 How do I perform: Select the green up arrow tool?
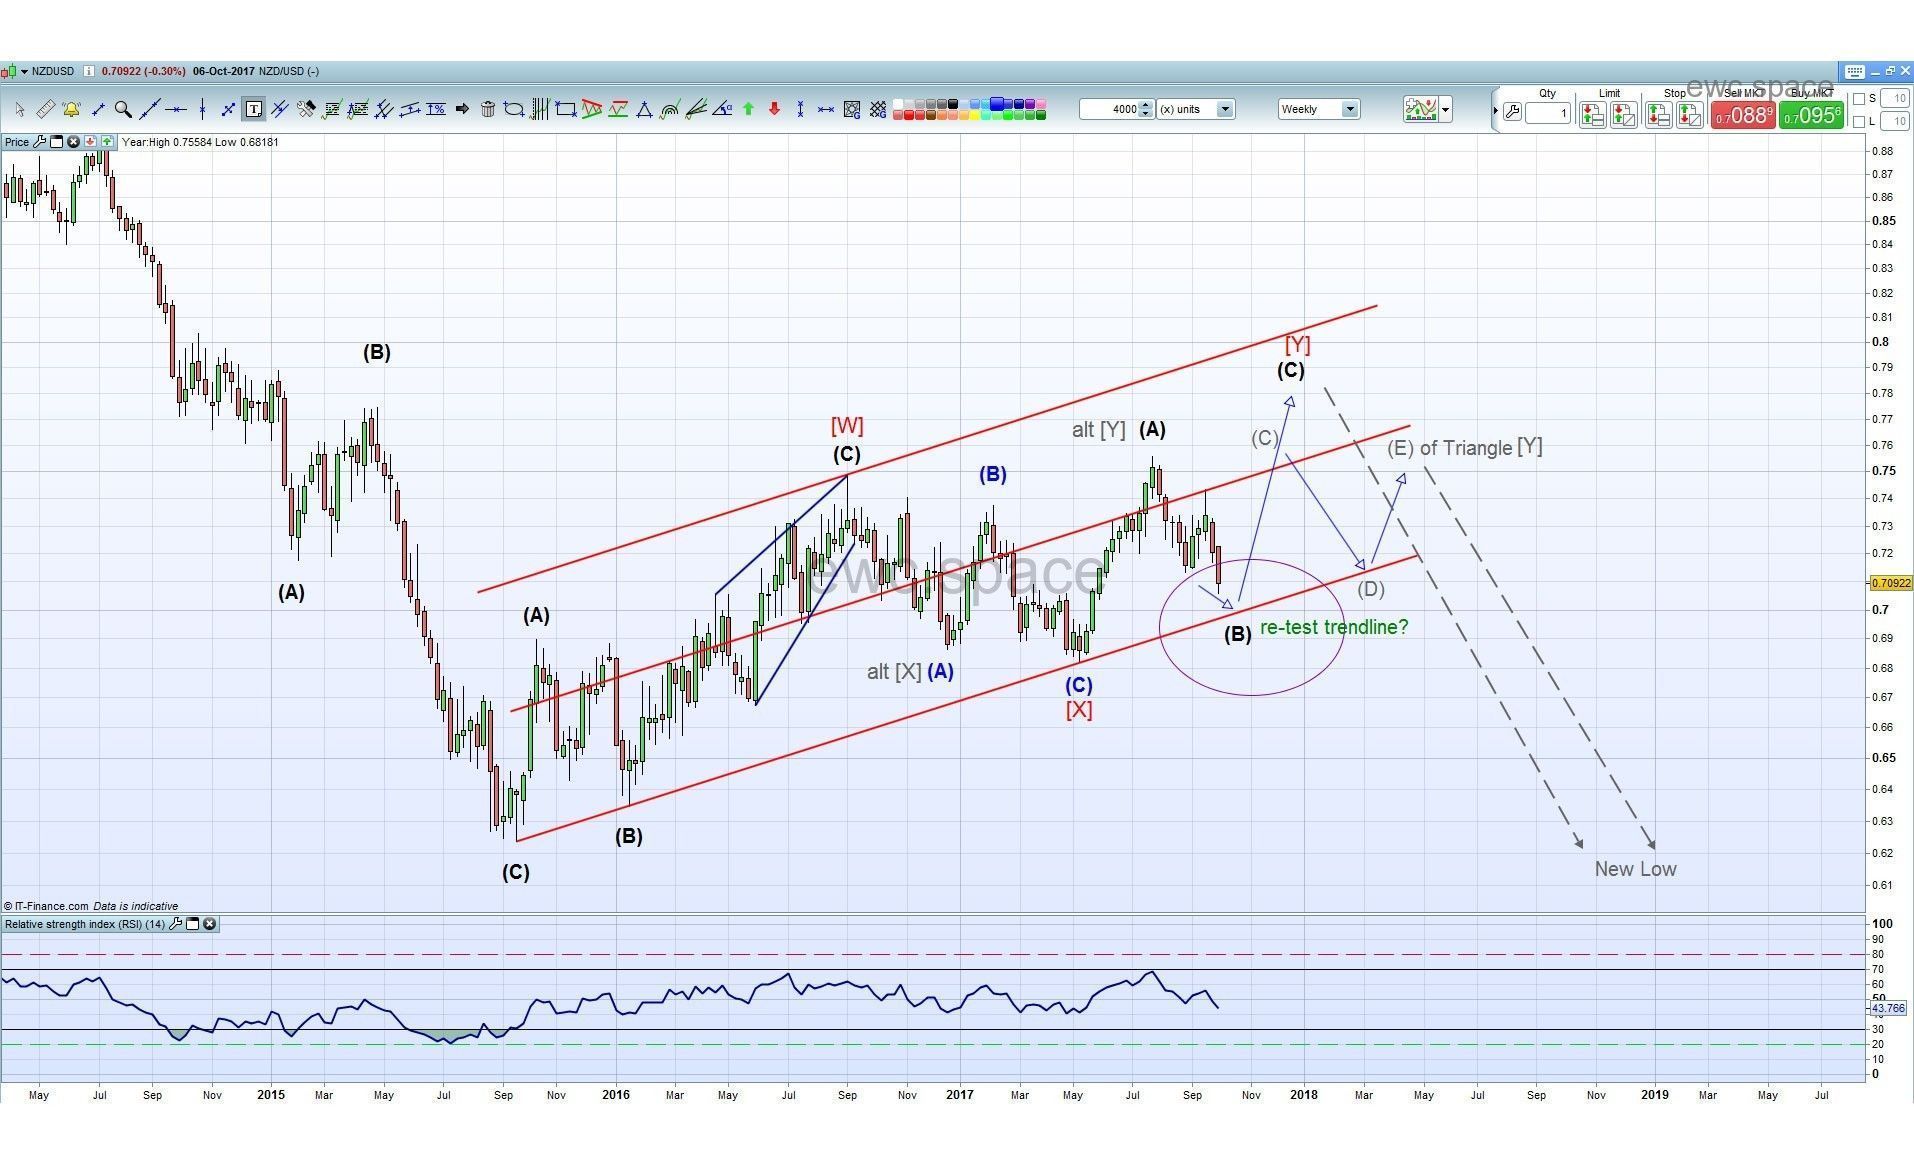click(748, 109)
